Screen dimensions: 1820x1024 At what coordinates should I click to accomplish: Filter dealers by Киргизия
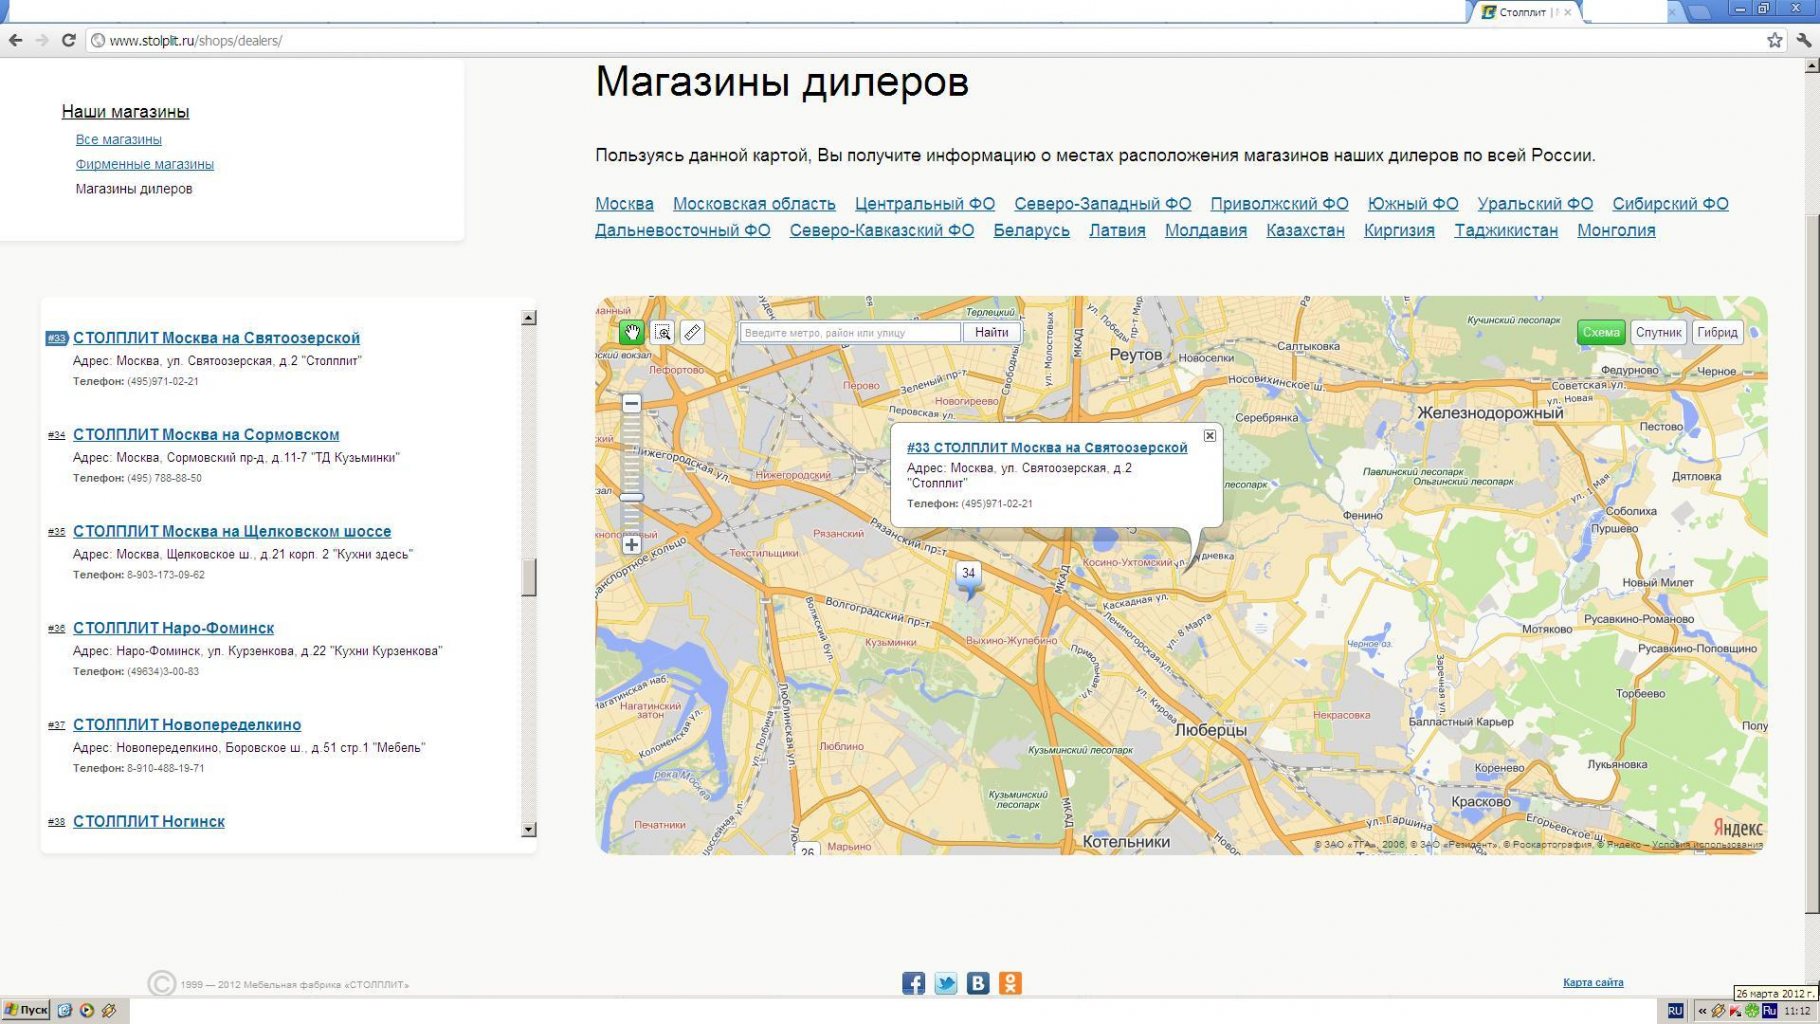coord(1399,230)
